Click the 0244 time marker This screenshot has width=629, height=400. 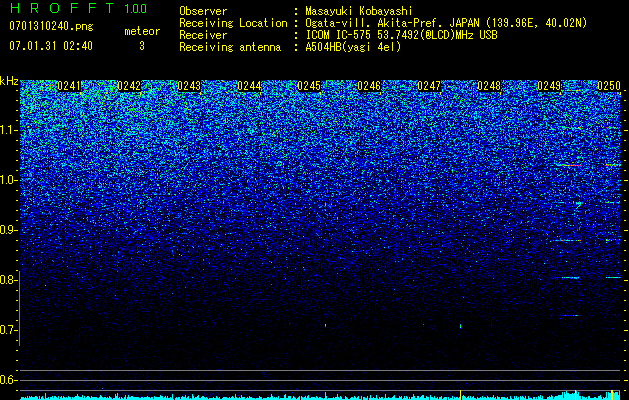tap(249, 86)
